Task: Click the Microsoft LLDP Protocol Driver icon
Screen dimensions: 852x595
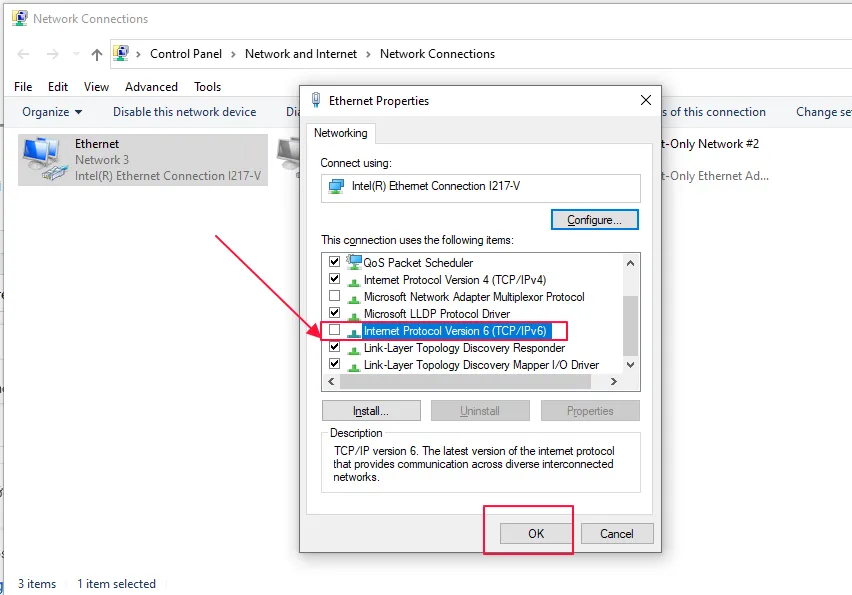Action: click(354, 314)
